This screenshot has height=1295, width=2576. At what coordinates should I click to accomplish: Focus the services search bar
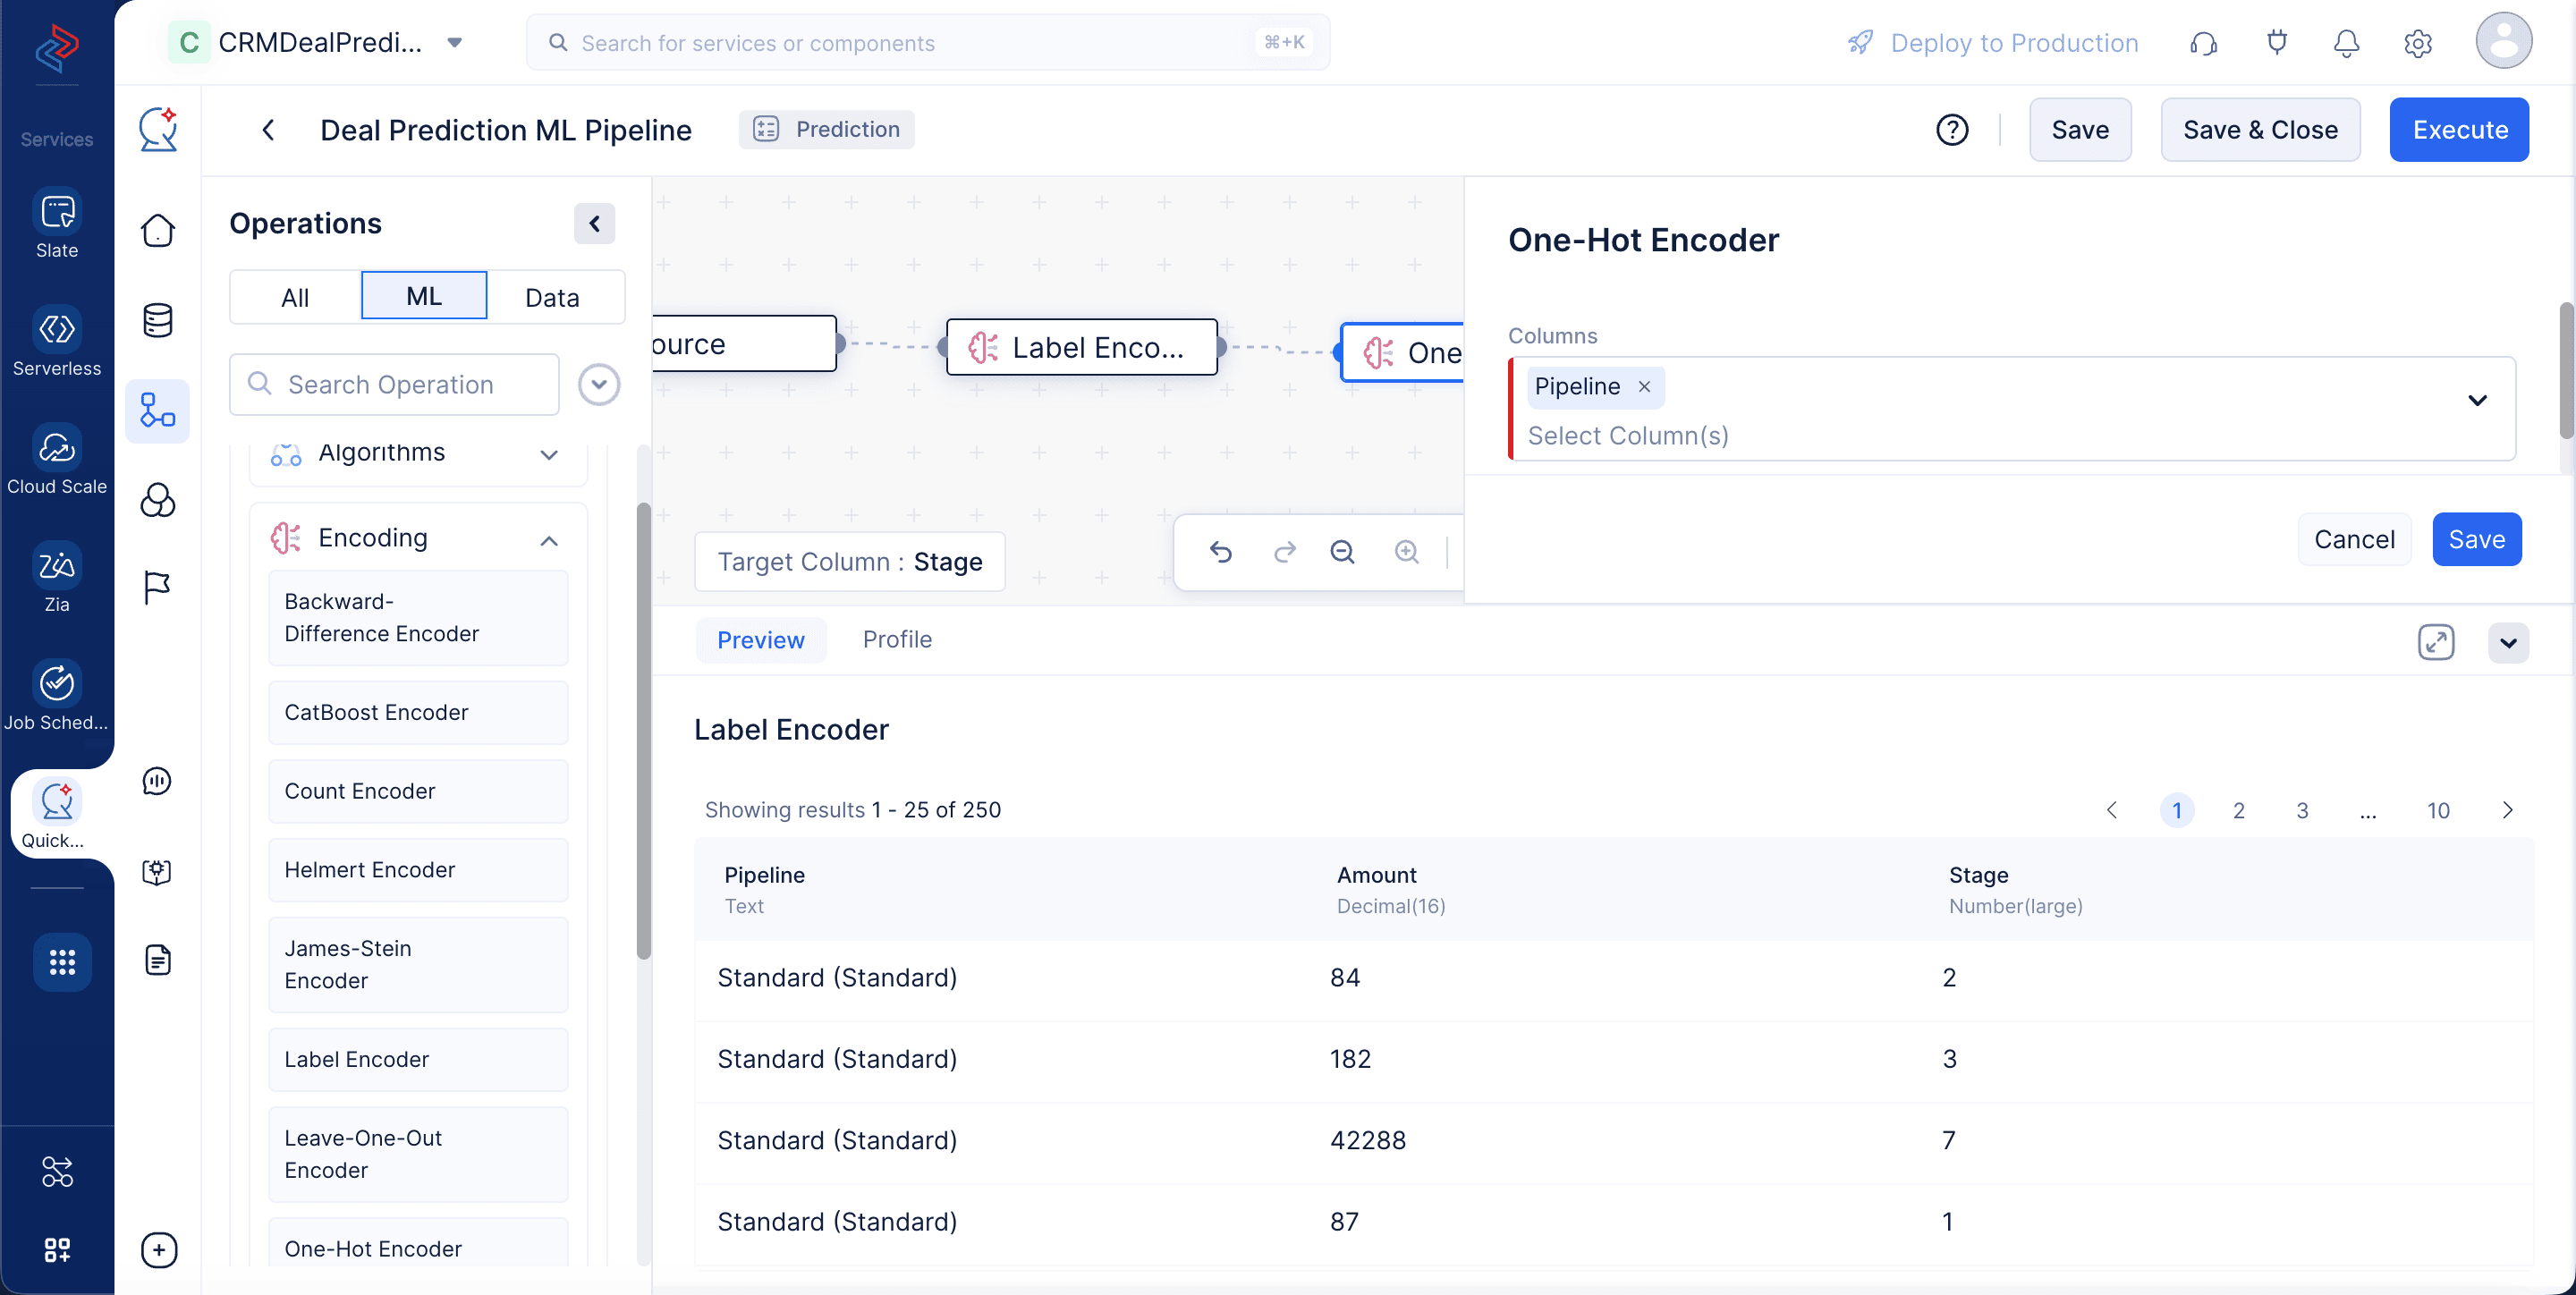tap(928, 43)
